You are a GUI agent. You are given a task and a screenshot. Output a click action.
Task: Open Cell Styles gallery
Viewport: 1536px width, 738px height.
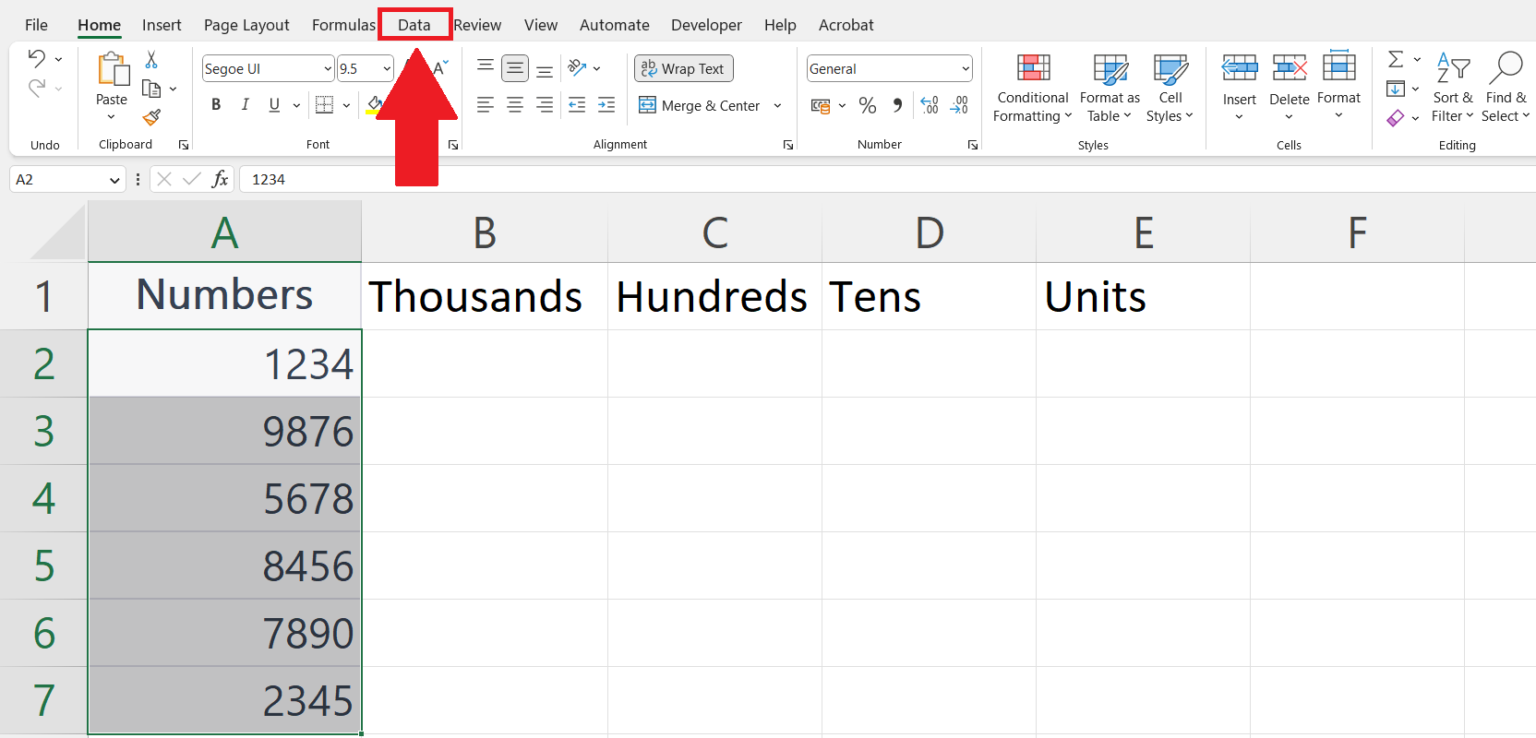pos(1170,88)
